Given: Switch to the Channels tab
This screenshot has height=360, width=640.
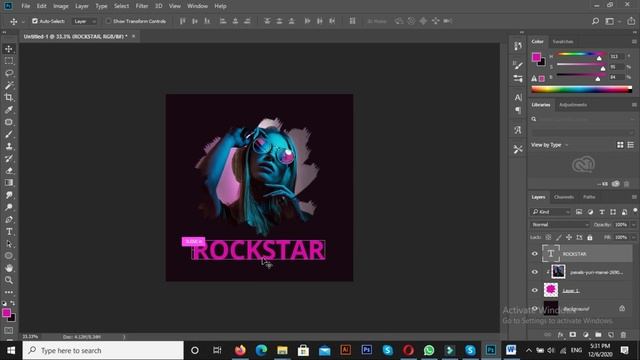Looking at the screenshot, I should click(x=564, y=197).
